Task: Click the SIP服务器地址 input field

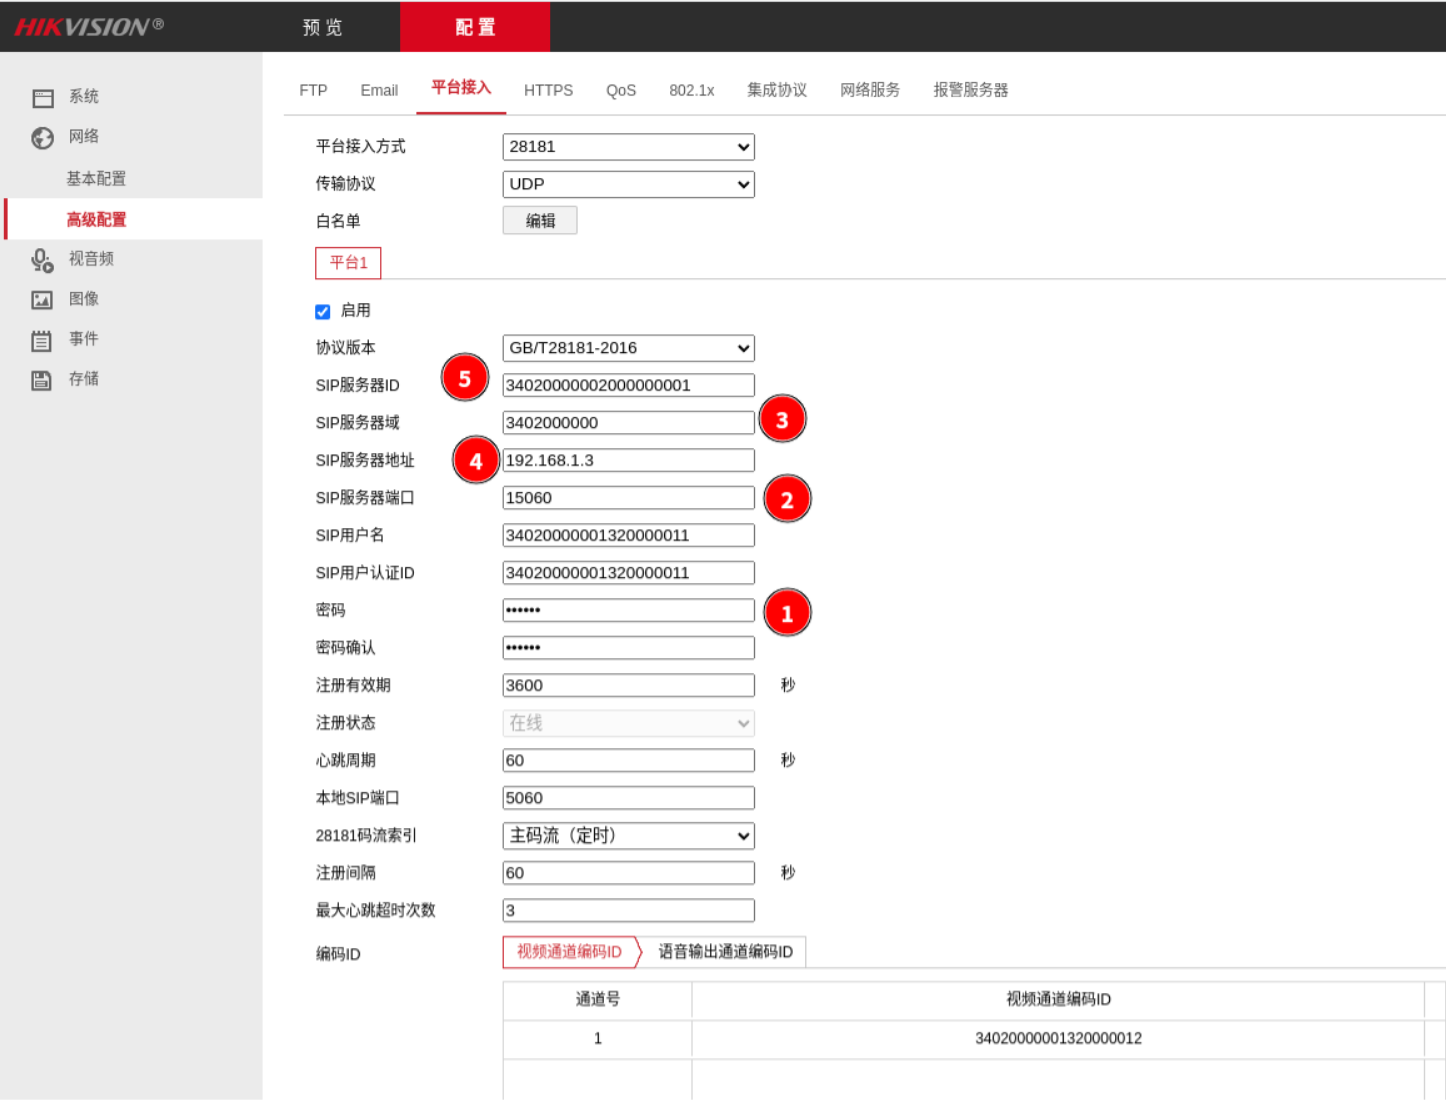Action: [628, 461]
